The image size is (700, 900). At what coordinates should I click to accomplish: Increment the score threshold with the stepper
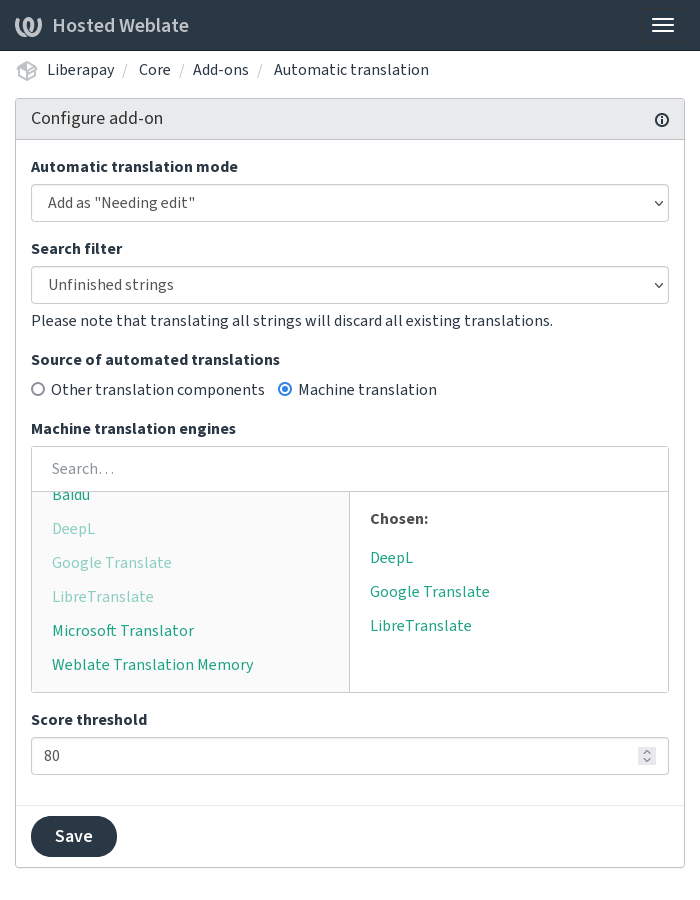647,751
